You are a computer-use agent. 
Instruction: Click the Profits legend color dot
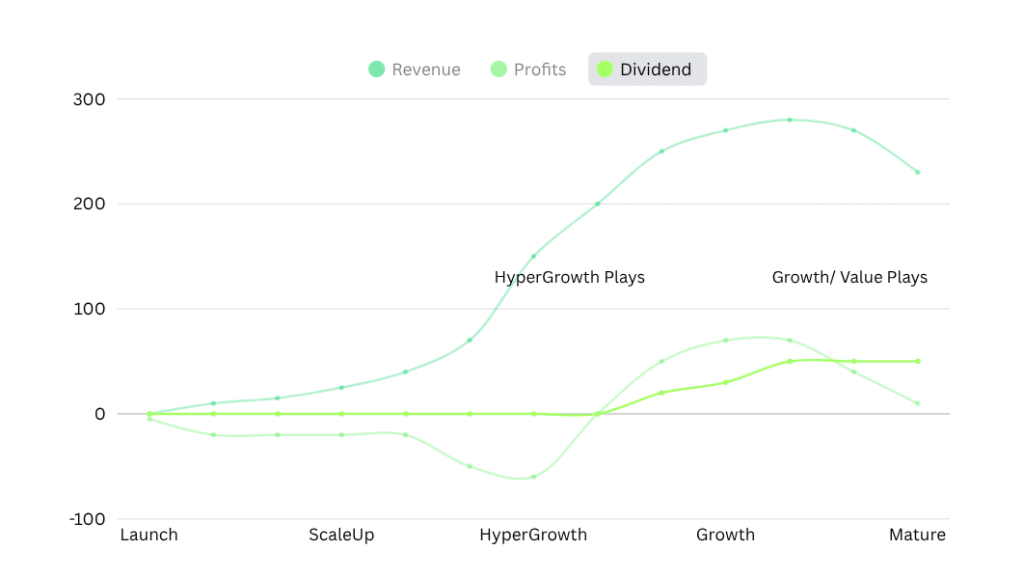[x=498, y=69]
